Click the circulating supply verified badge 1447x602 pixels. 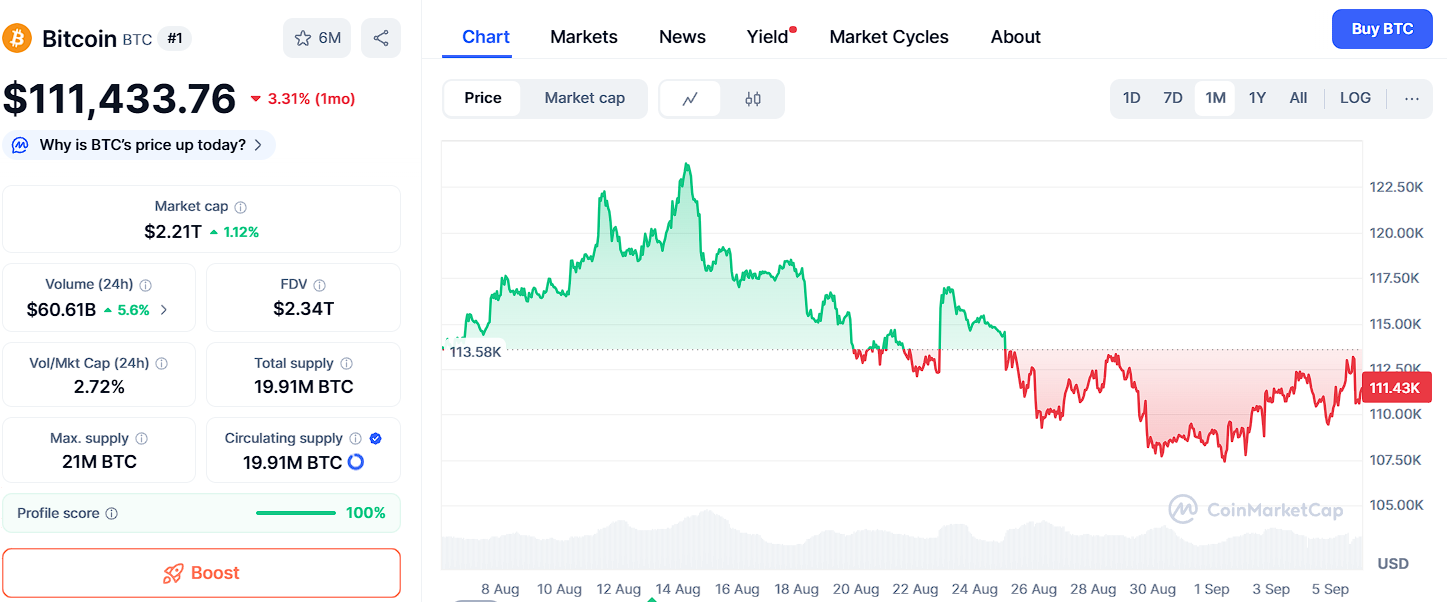tap(375, 438)
